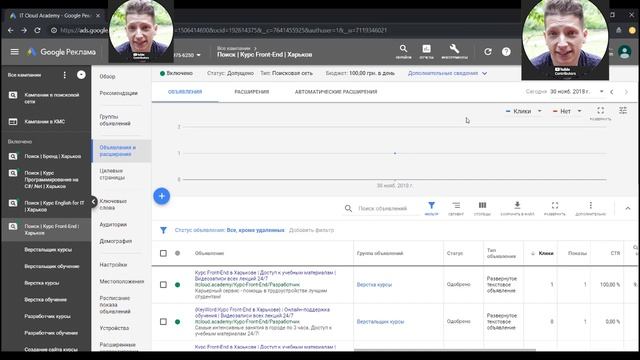640x360 pixels.
Task: Open the help question mark icon
Action: tap(506, 52)
